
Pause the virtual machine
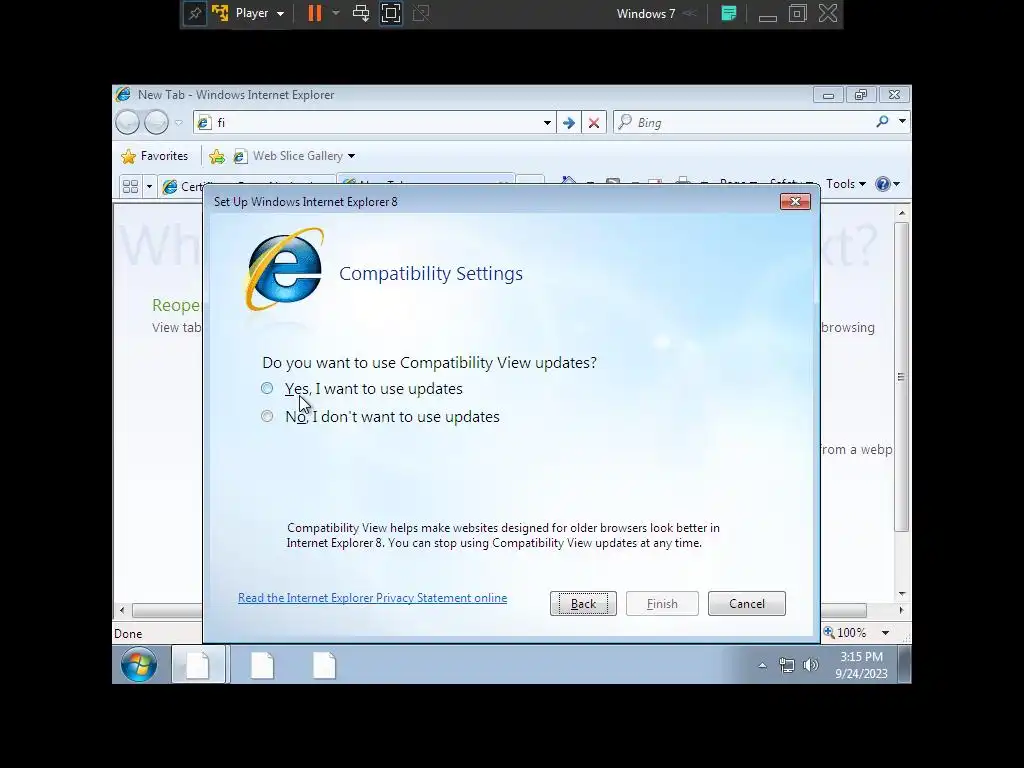(315, 13)
